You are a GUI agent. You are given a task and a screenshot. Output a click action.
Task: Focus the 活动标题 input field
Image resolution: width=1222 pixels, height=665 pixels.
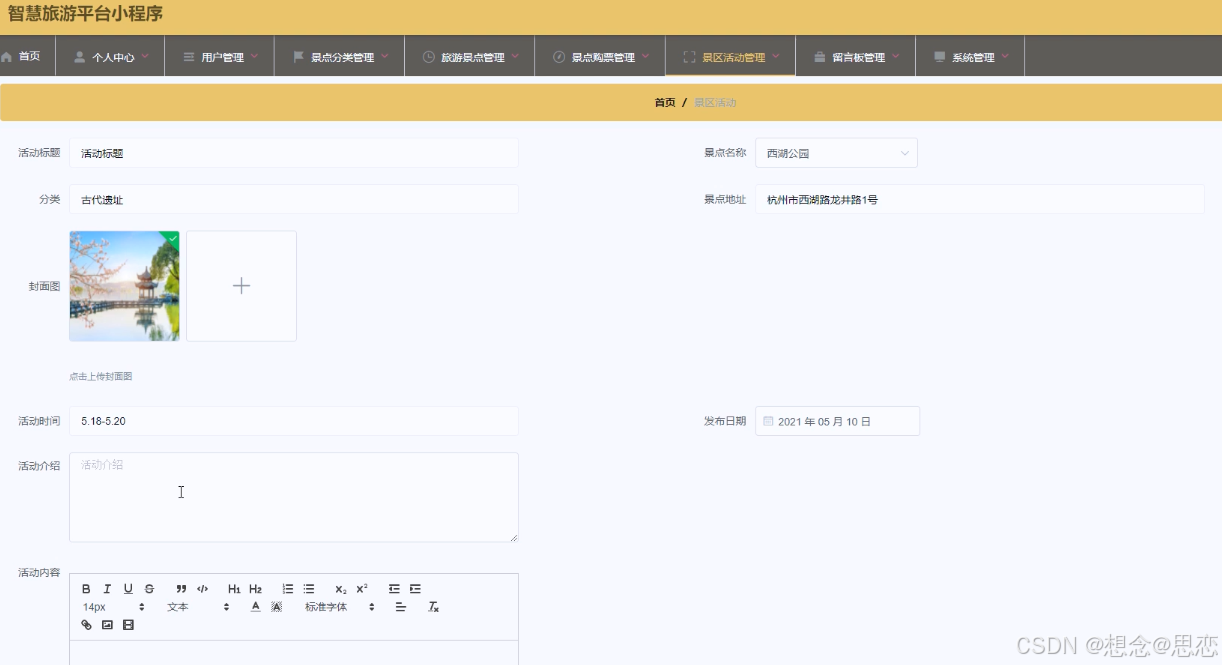point(294,153)
